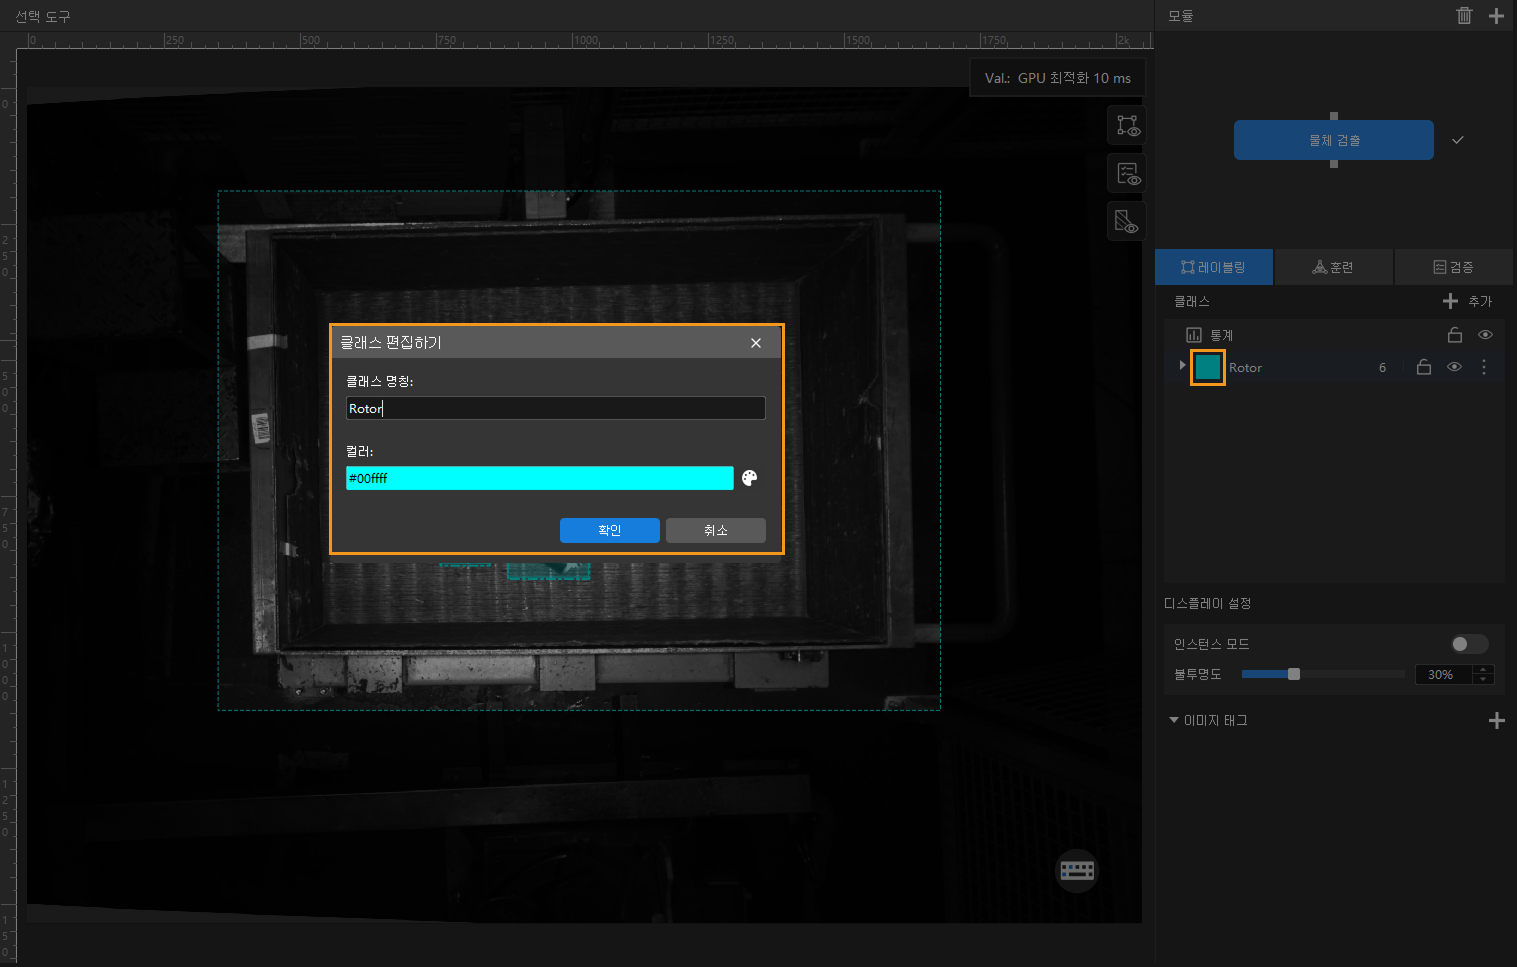
Task: Click the class name Rotor input field
Action: (555, 408)
